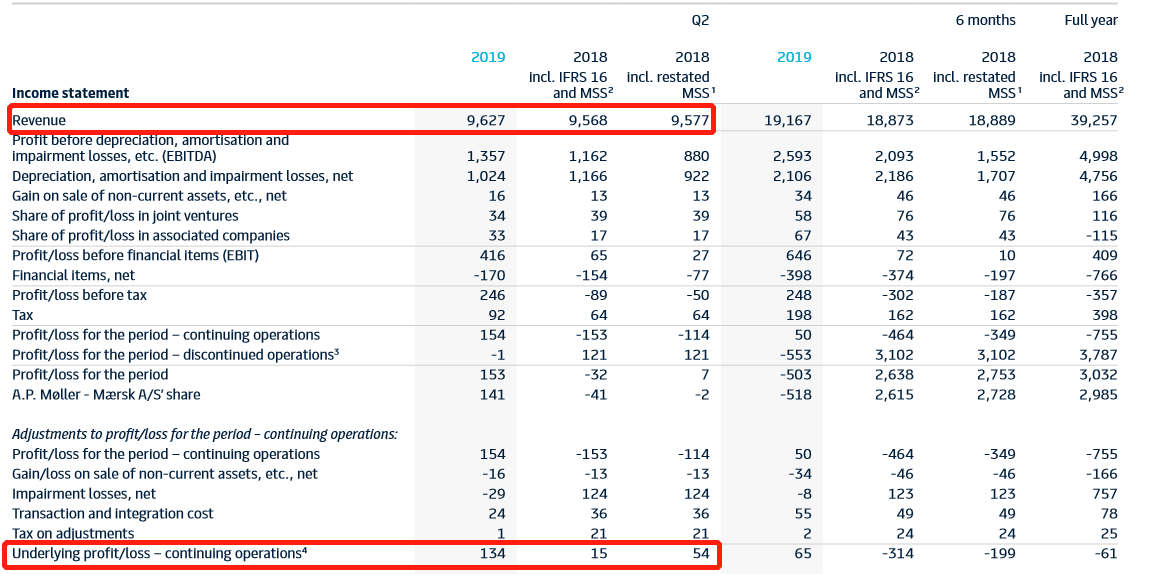
Task: Select EBIT value 646 for 6 months 2019
Action: 798,255
